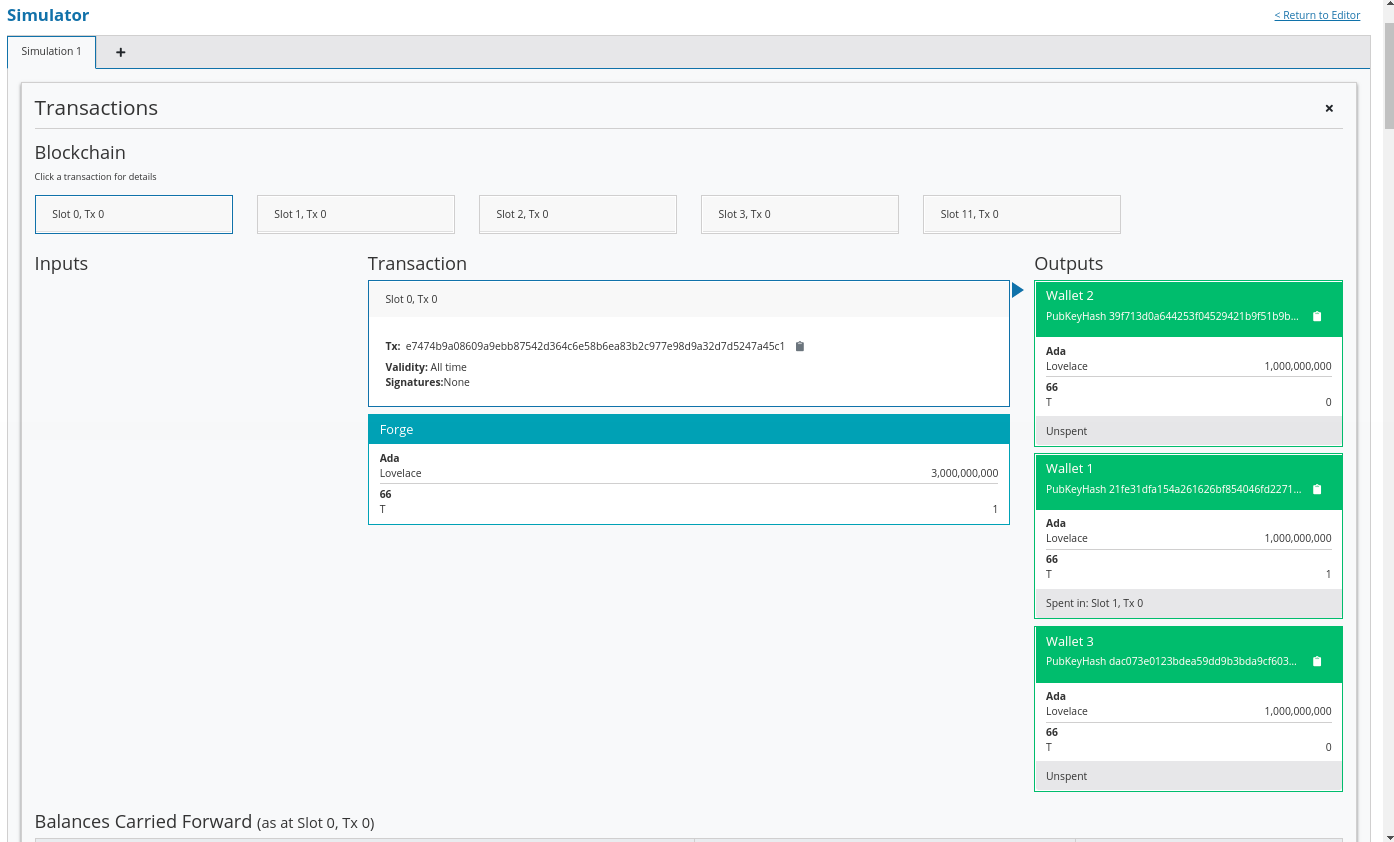View the Slot 2, Tx 0 transaction
The image size is (1394, 842).
click(x=577, y=214)
